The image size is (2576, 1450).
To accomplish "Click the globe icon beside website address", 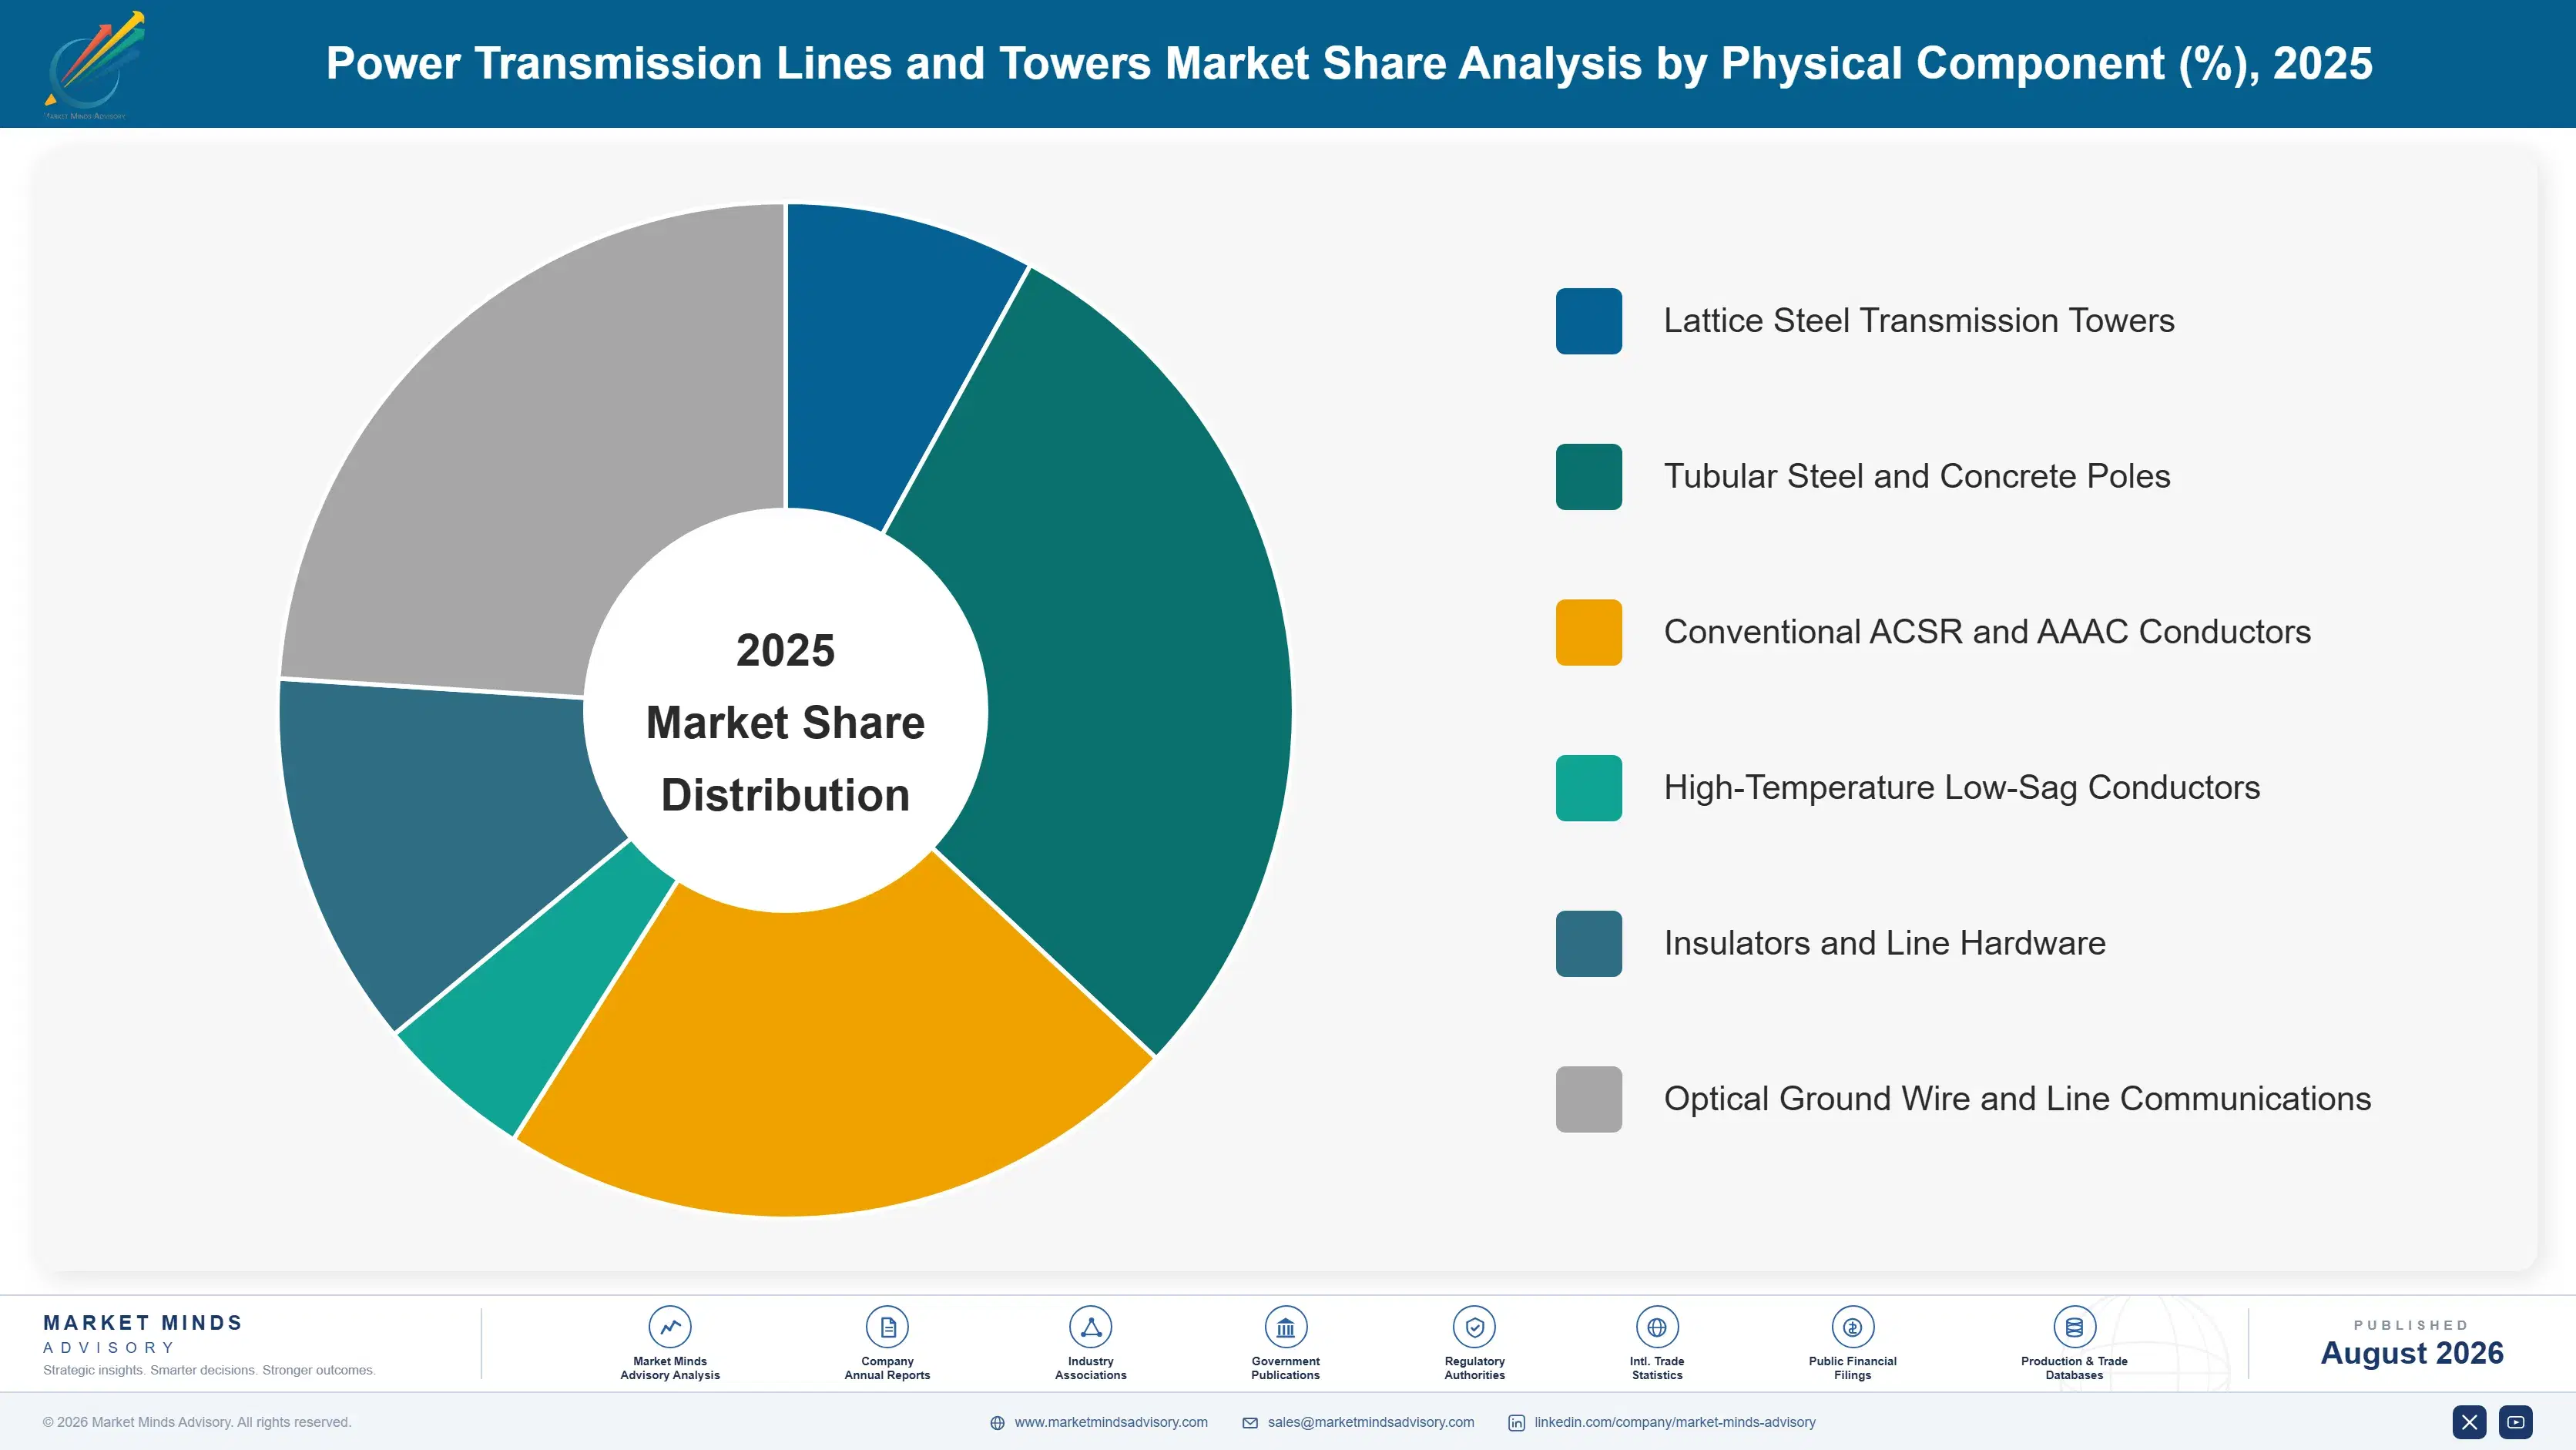I will point(997,1423).
